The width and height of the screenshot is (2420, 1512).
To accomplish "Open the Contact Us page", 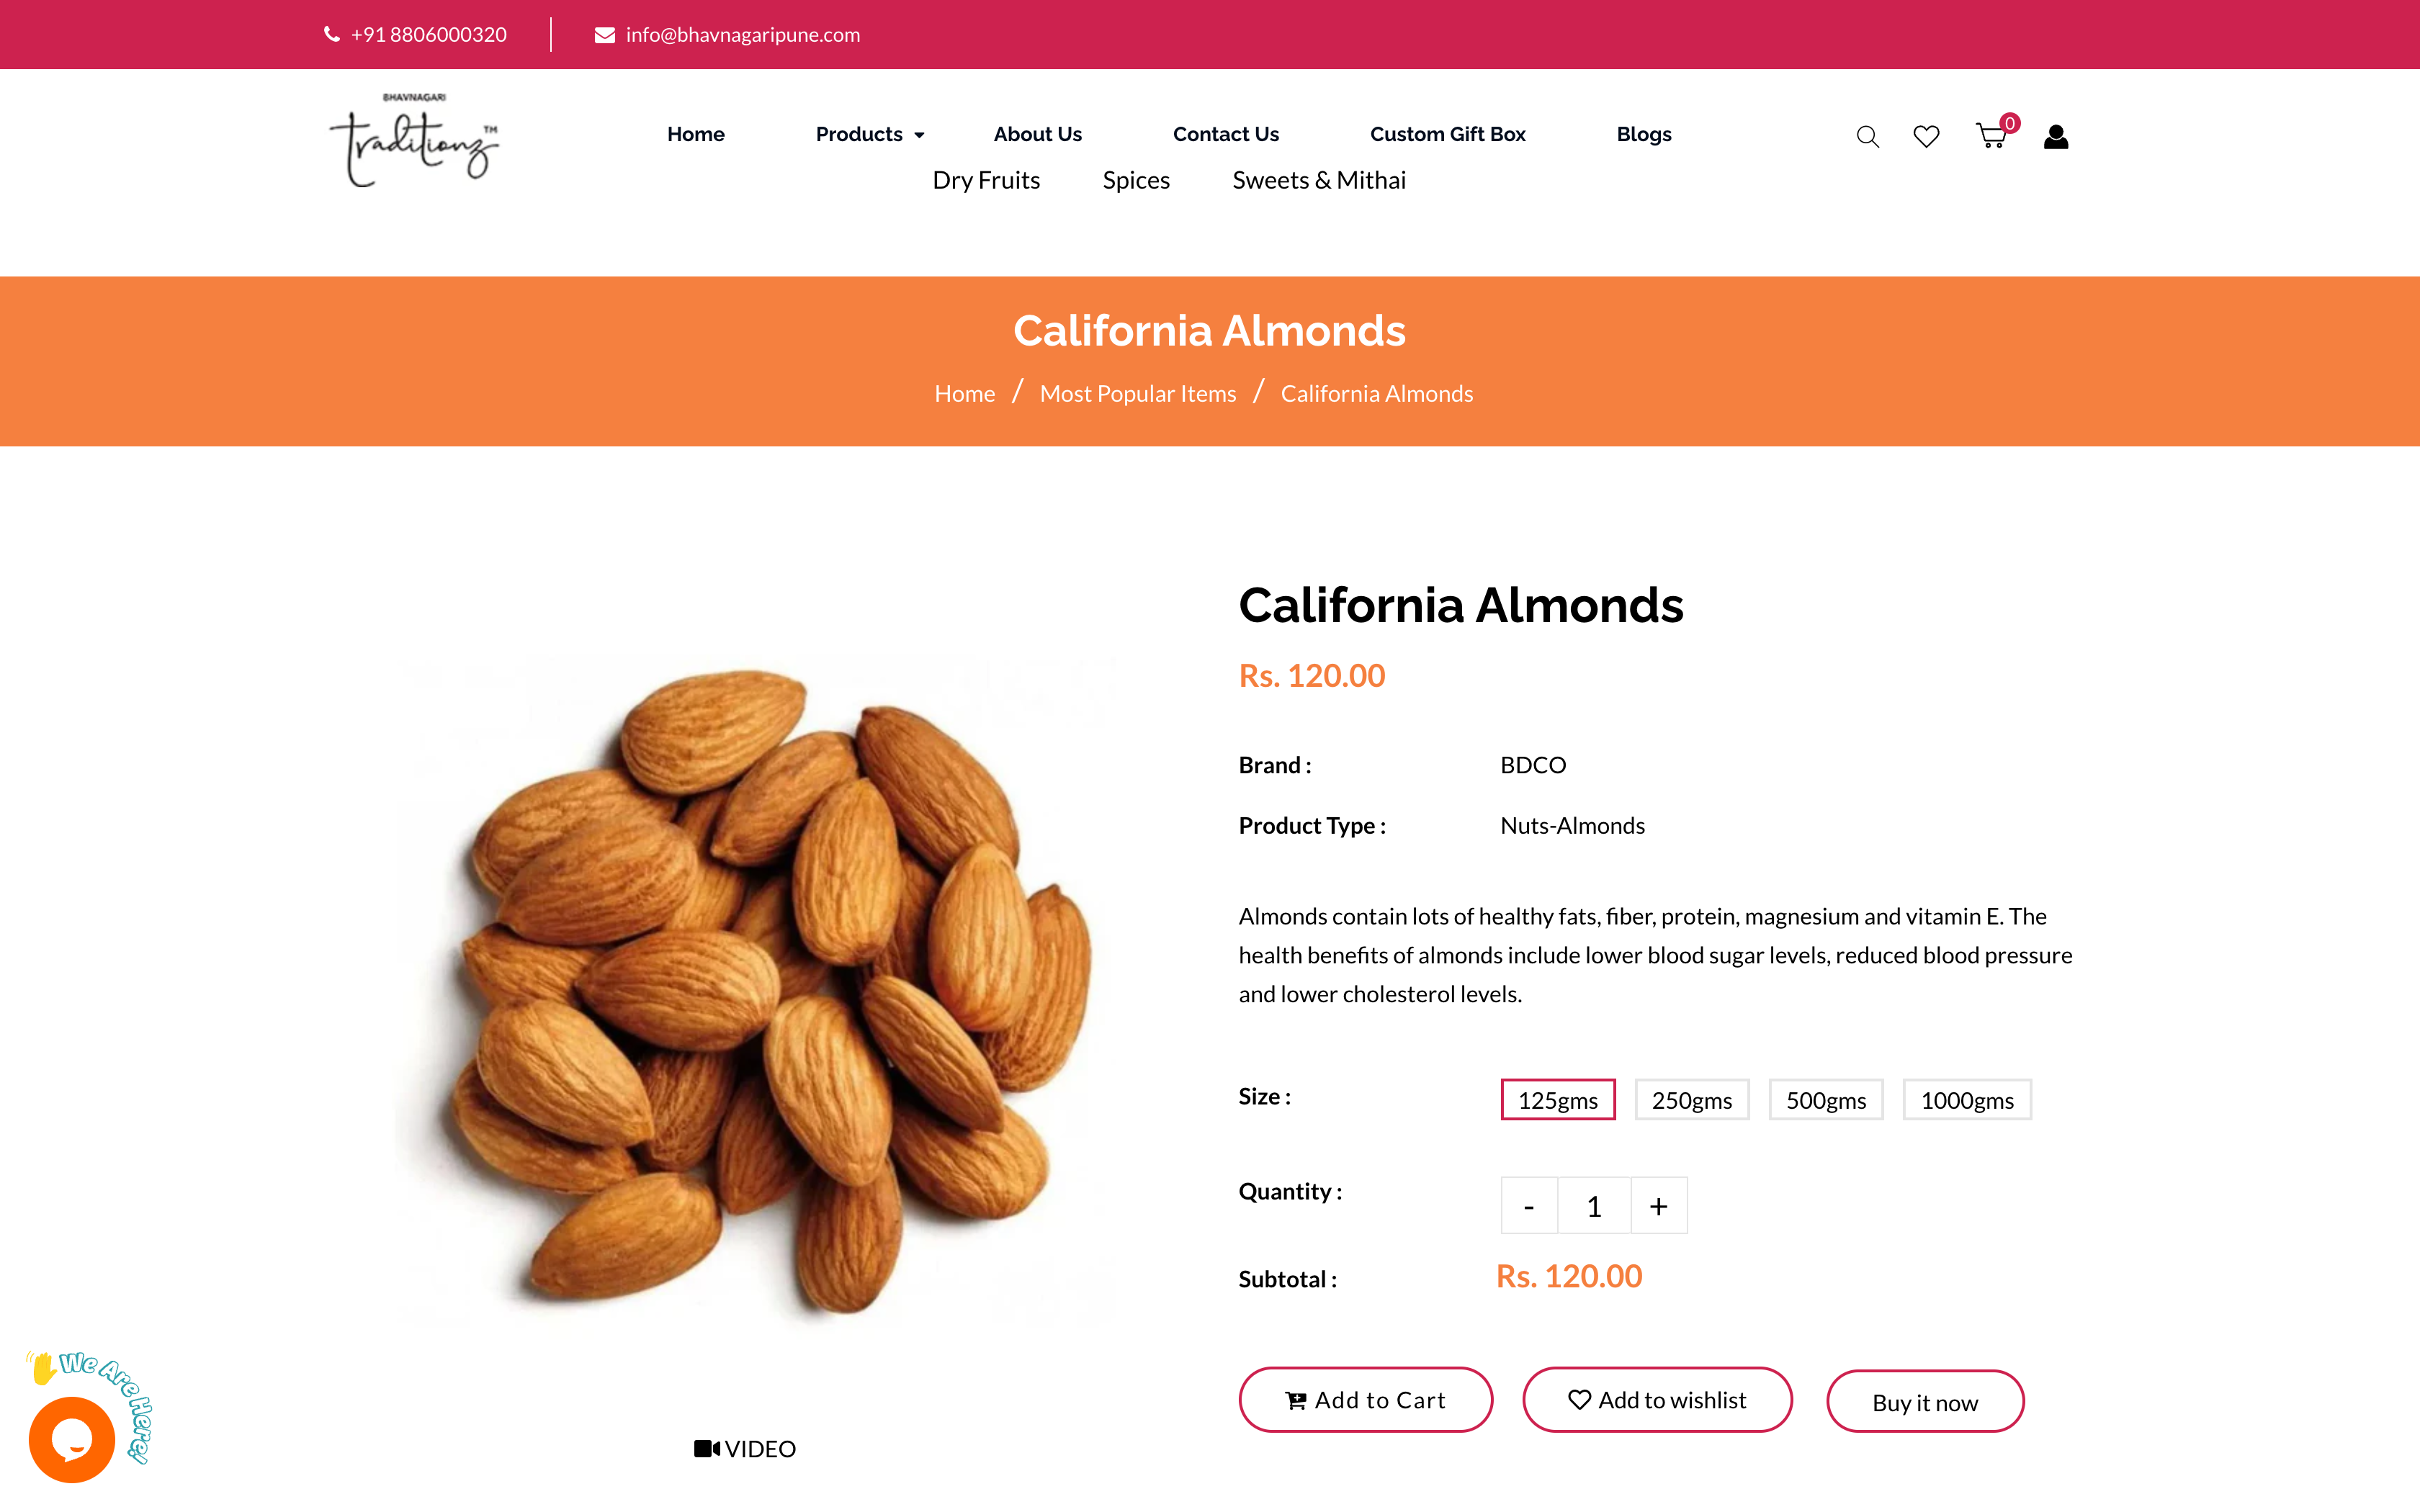I will [1226, 134].
